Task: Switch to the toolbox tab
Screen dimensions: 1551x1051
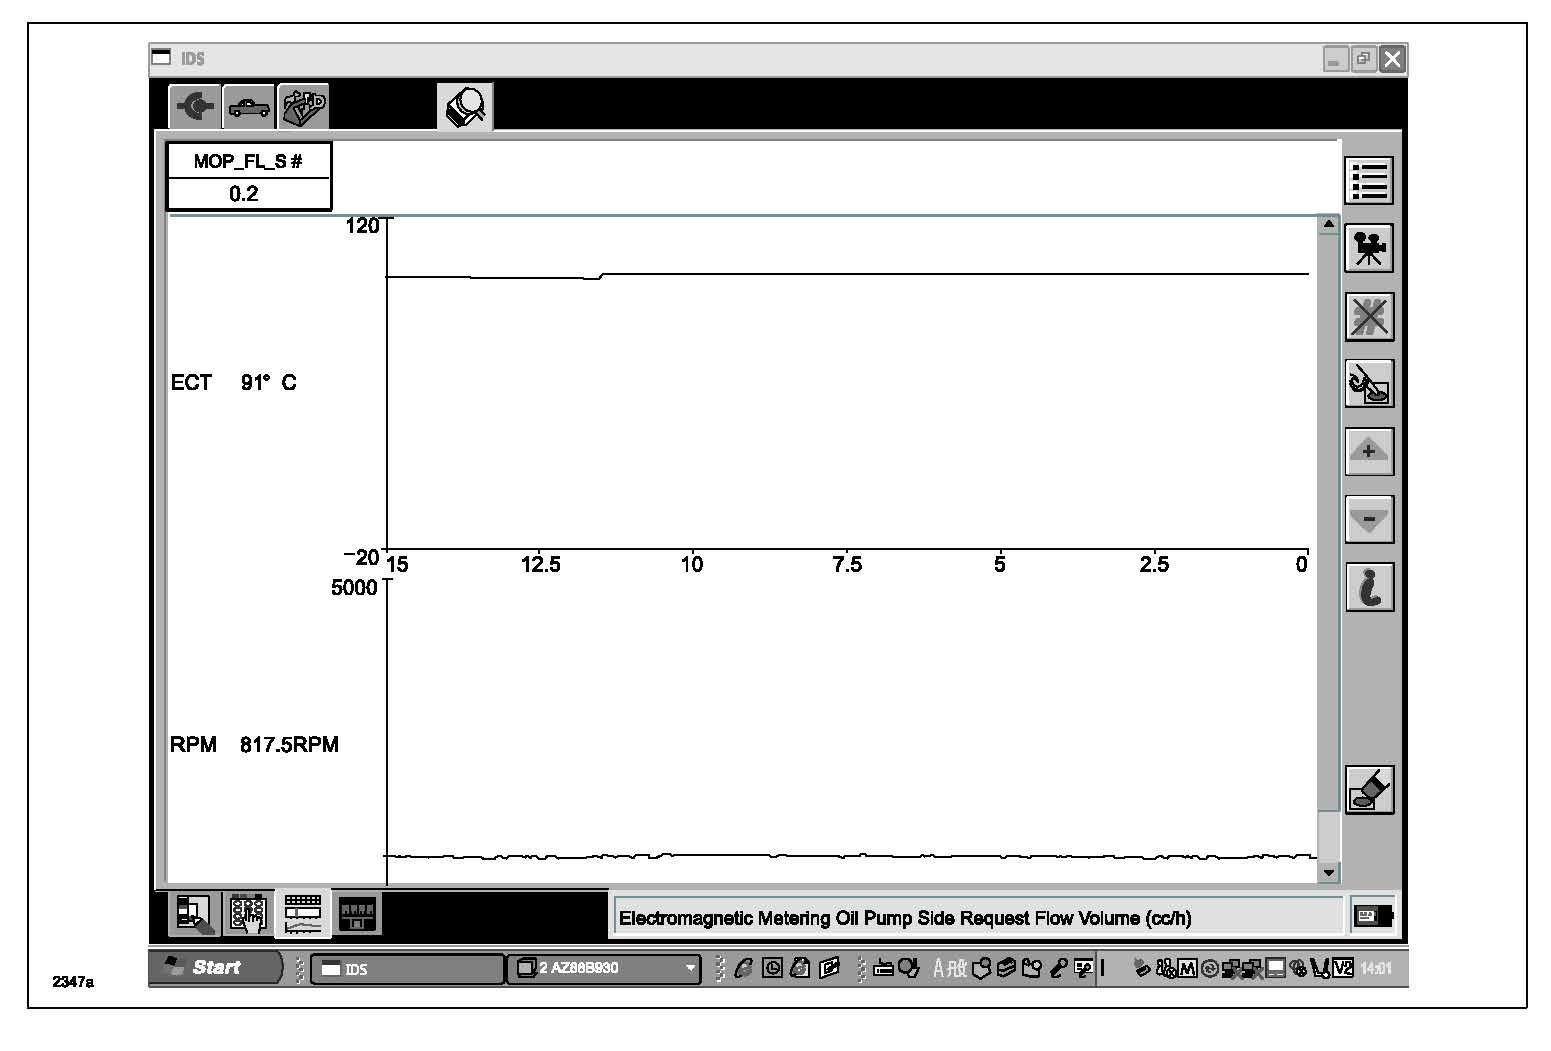Action: click(x=303, y=107)
